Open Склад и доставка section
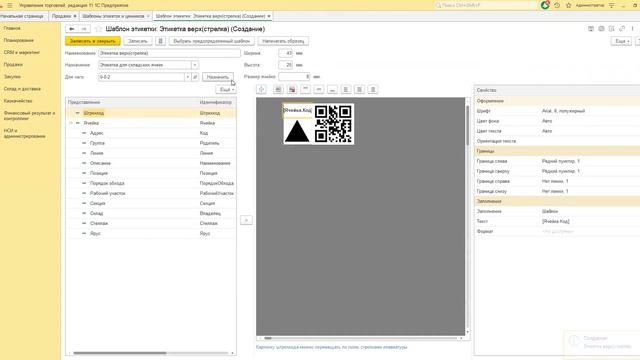Image resolution: width=640 pixels, height=360 pixels. coord(22,89)
